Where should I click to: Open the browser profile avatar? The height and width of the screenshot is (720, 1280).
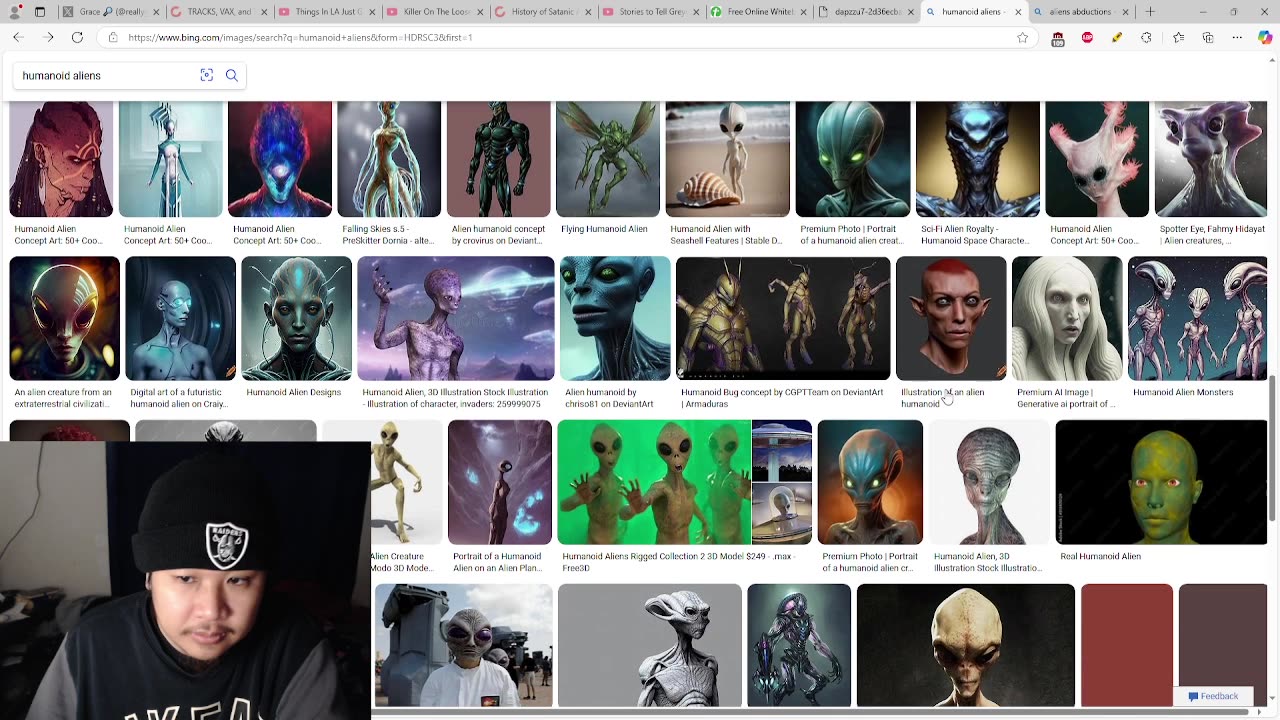click(15, 12)
